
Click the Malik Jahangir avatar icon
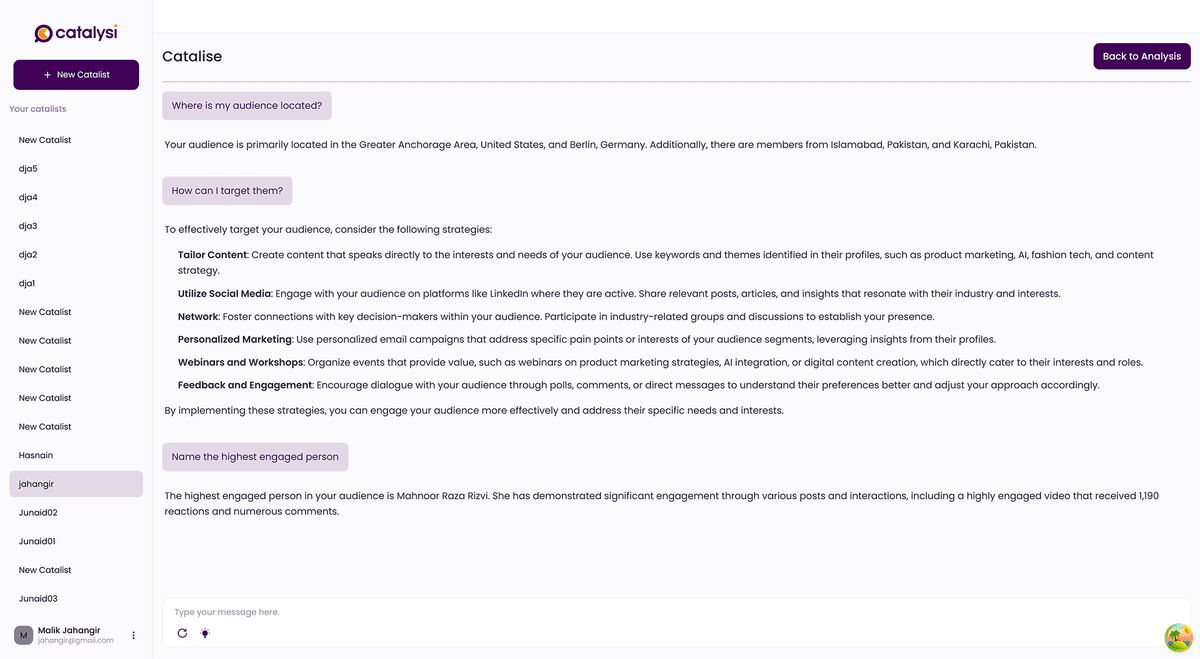point(23,635)
